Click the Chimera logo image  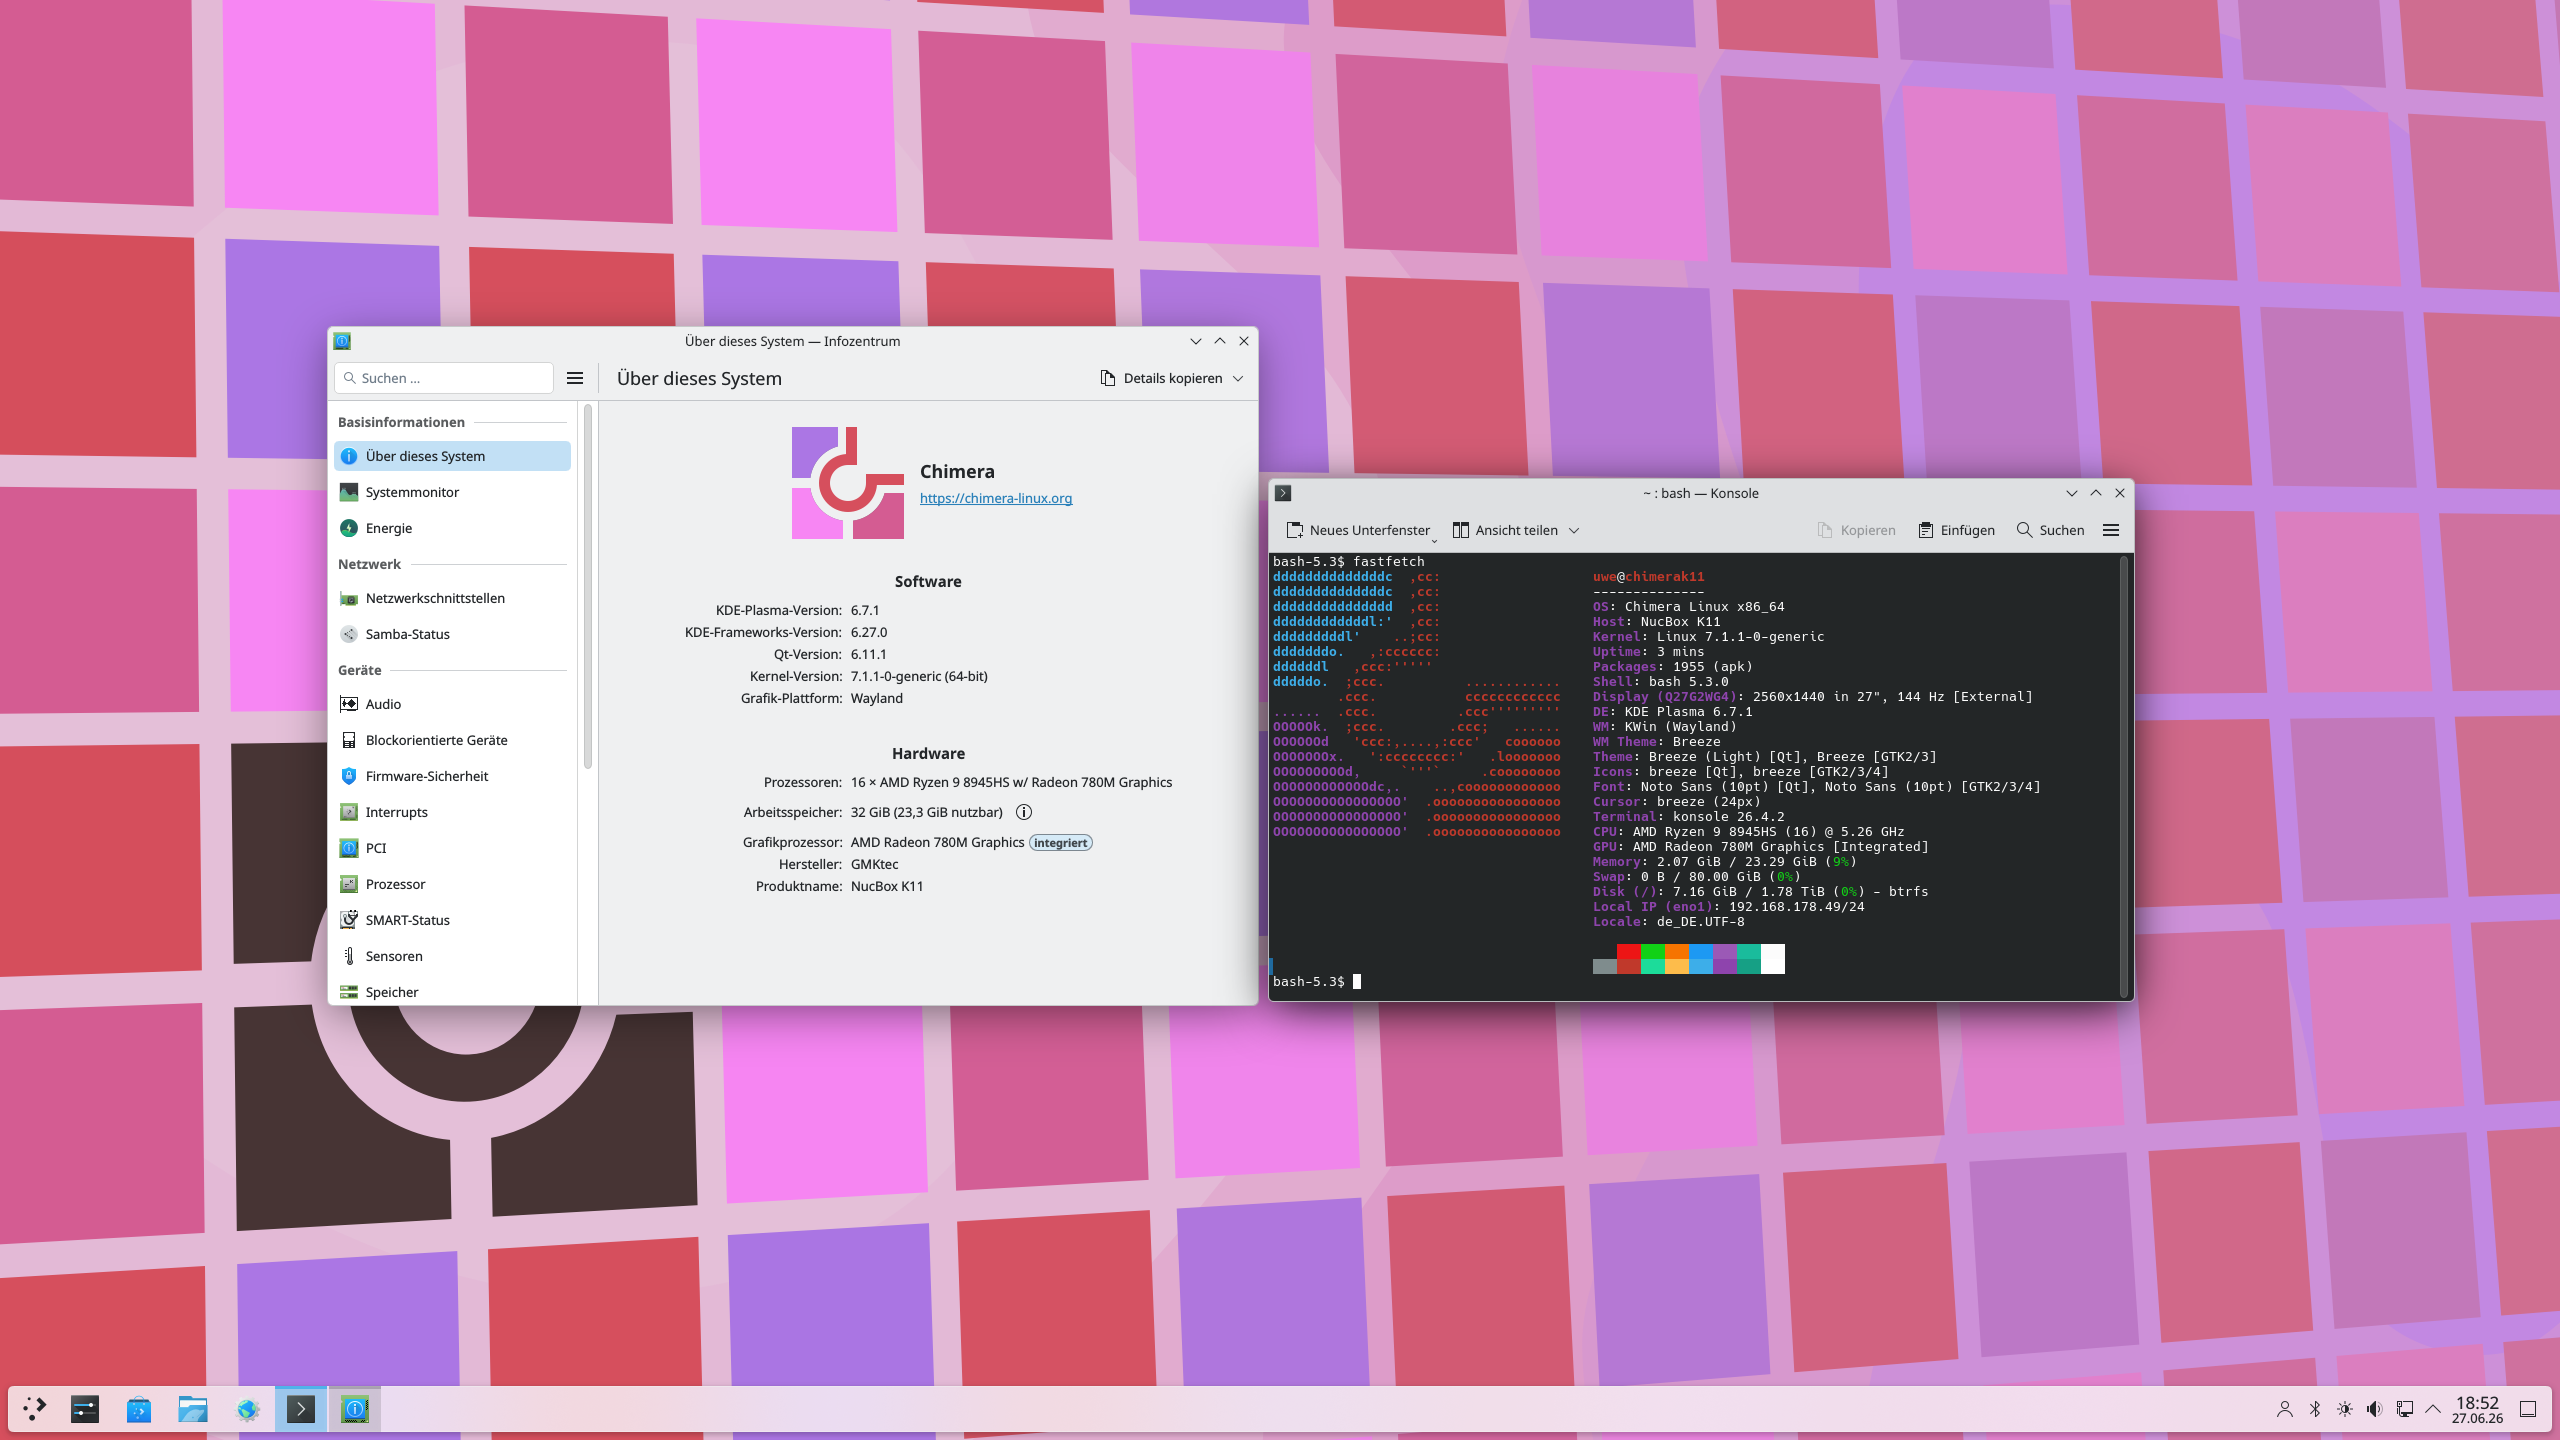848,483
